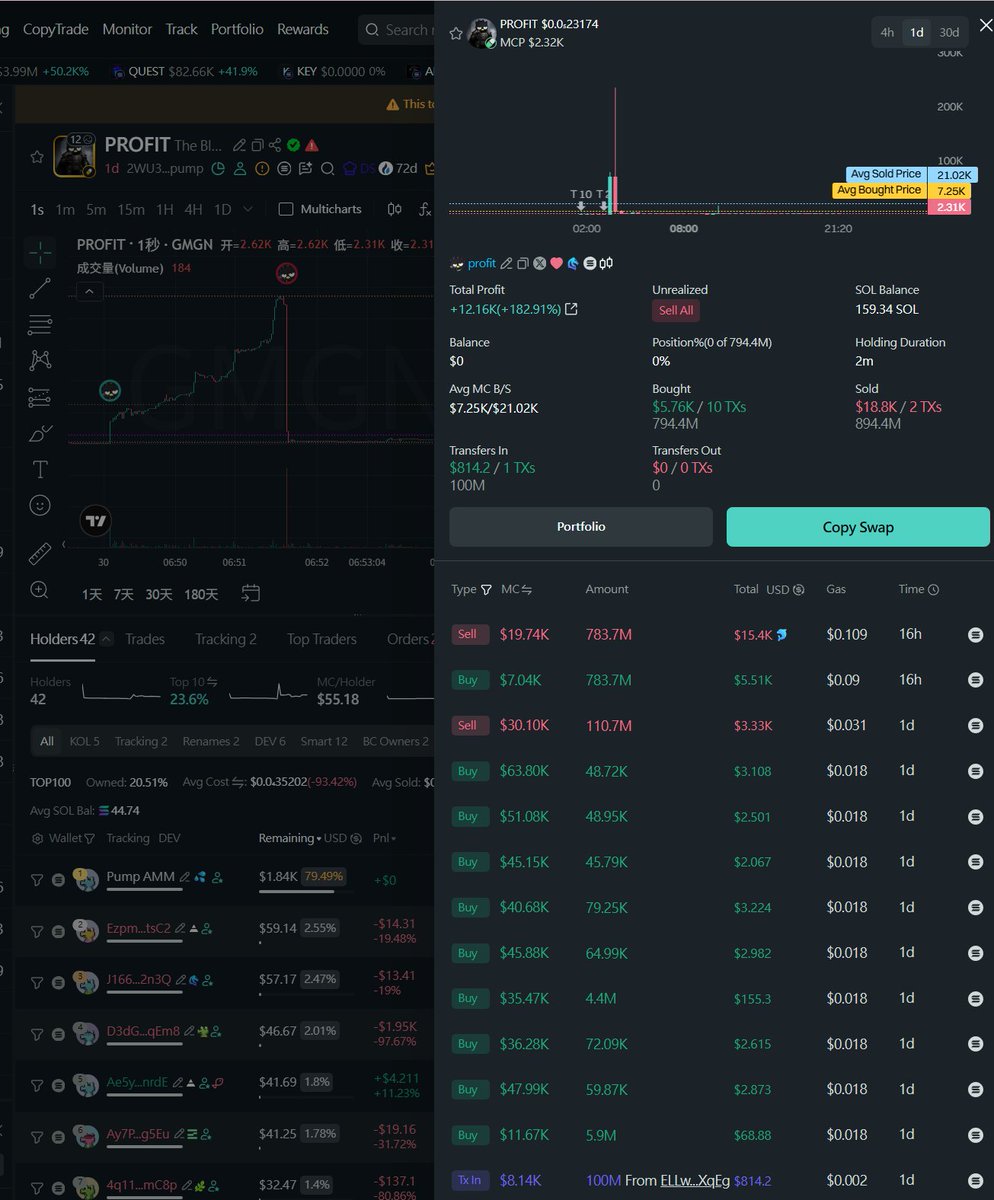The image size is (994, 1200).
Task: Open the emoji sticker tool
Action: tap(40, 505)
